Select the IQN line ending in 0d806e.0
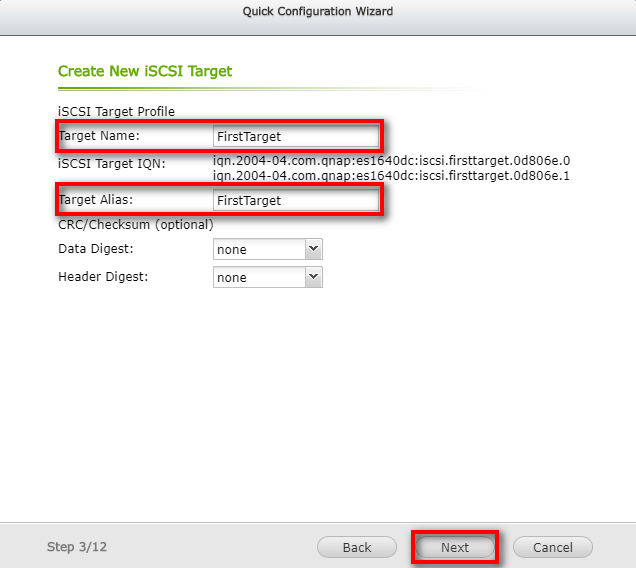 [391, 160]
